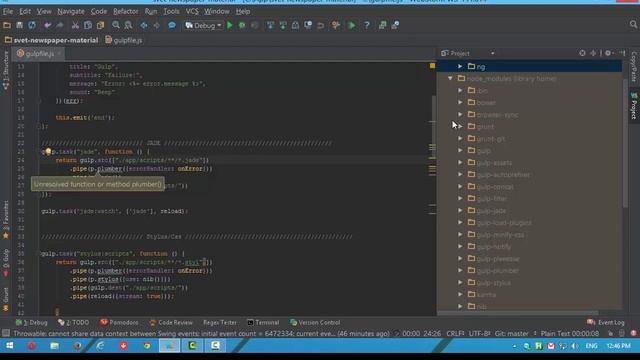Open the Pomodoro tool button
This screenshot has height=360, width=640.
[x=119, y=322]
